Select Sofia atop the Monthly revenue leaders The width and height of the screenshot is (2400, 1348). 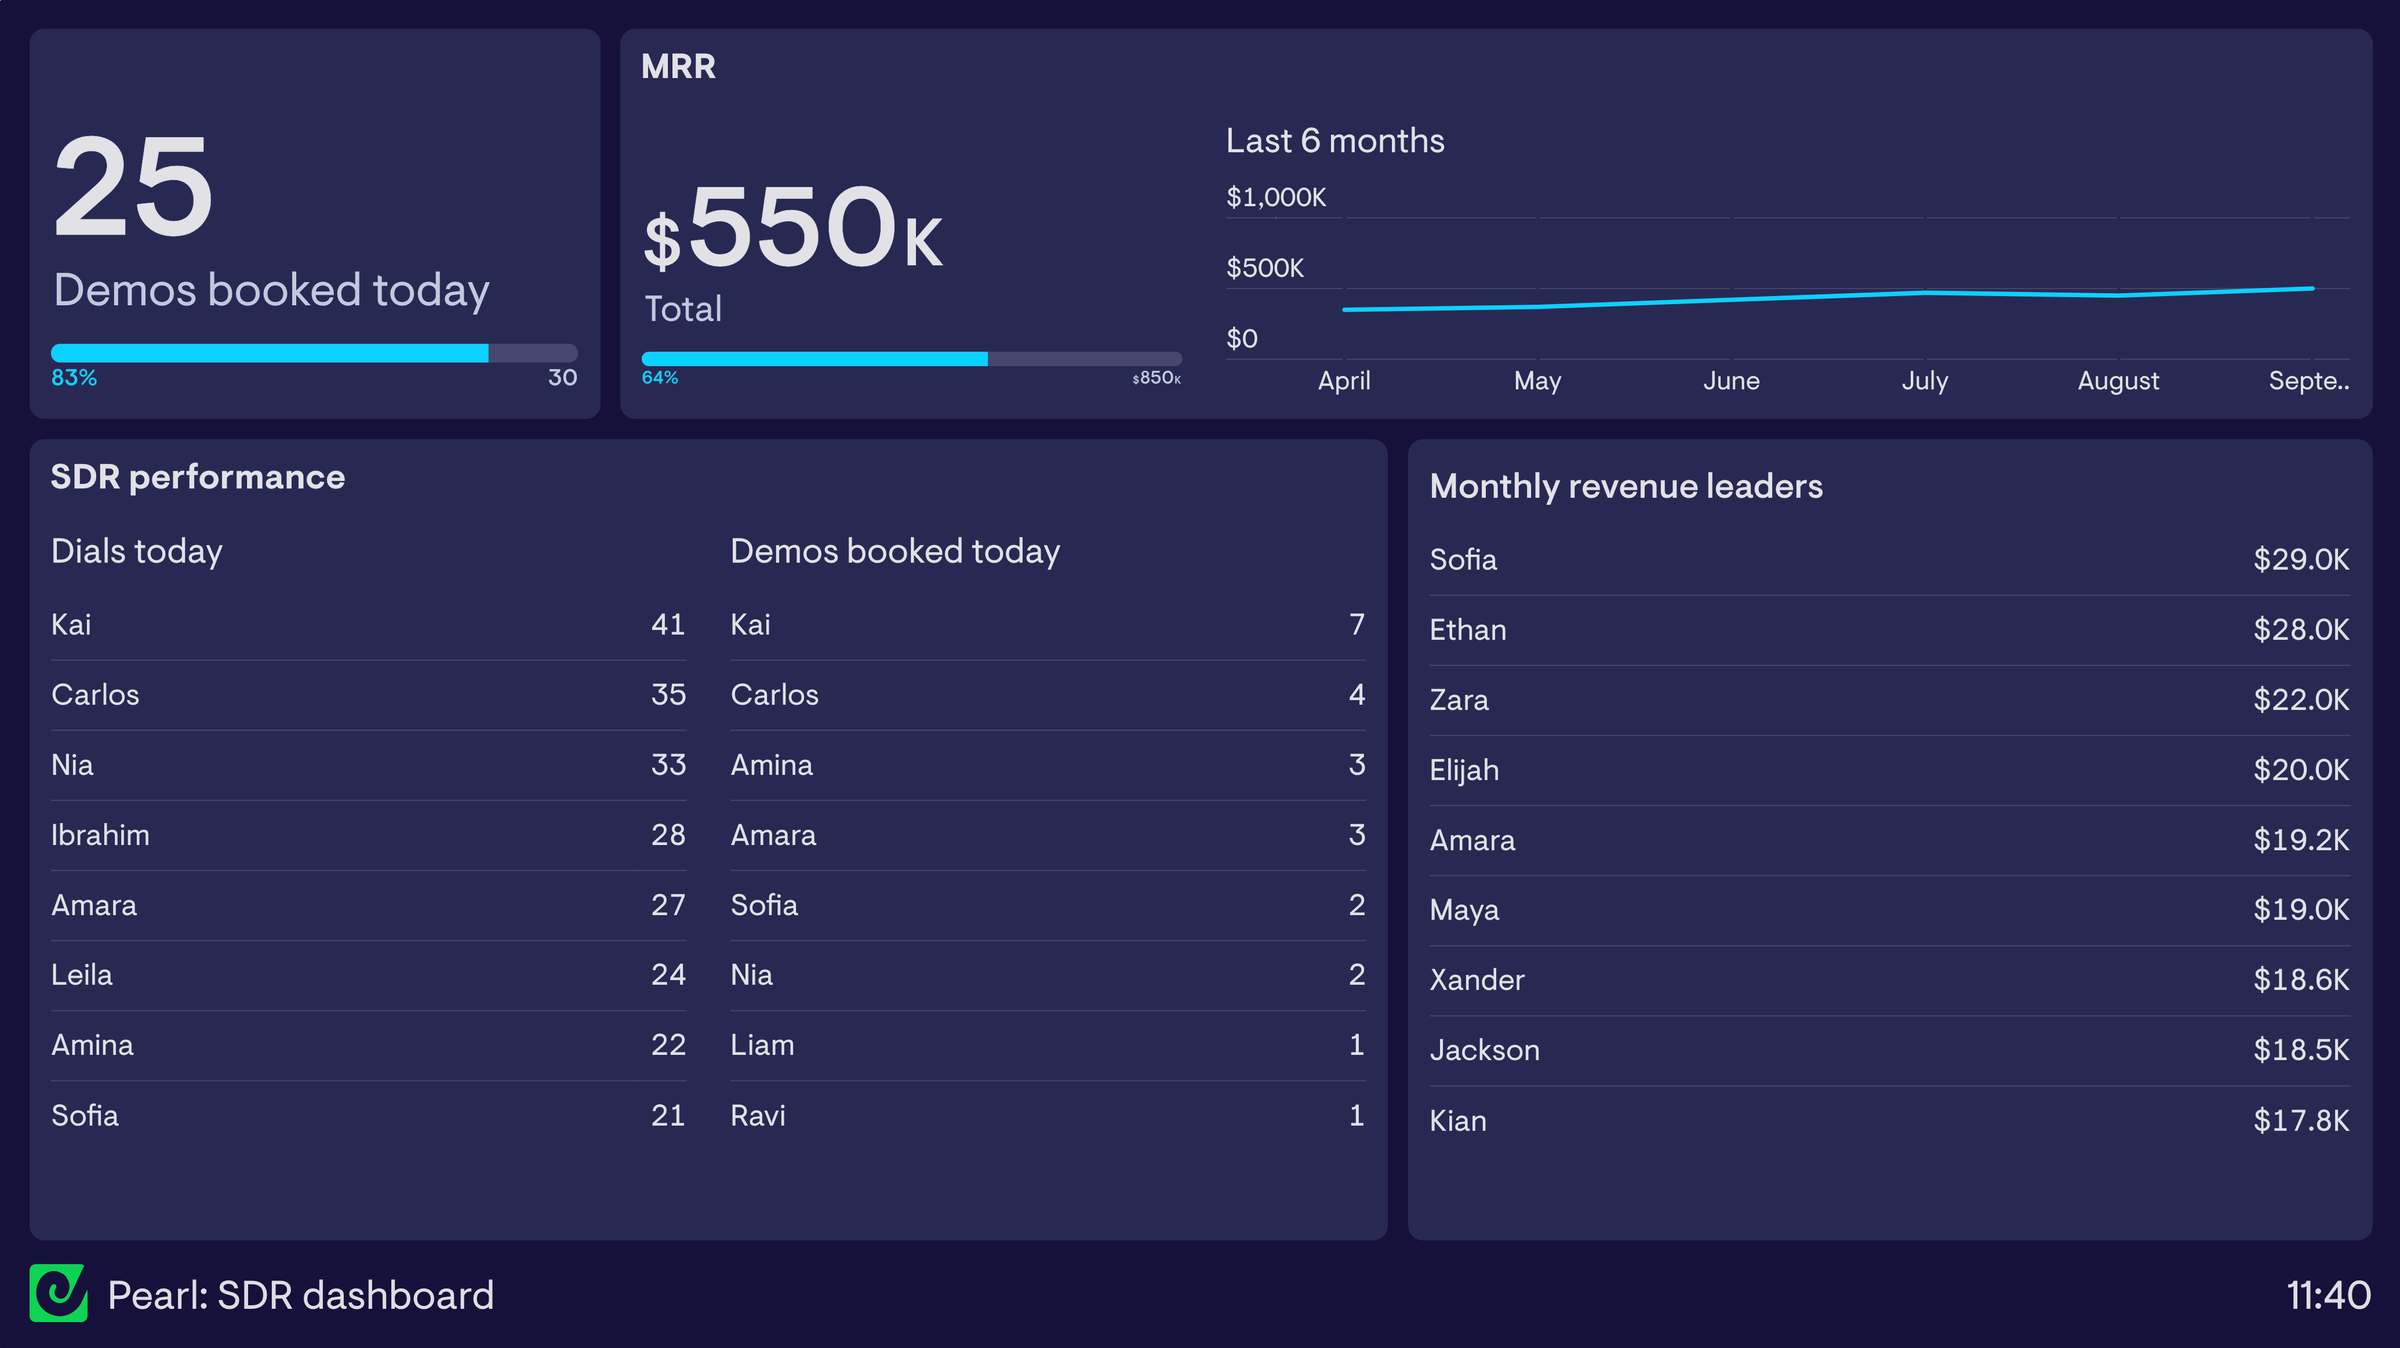(1463, 560)
